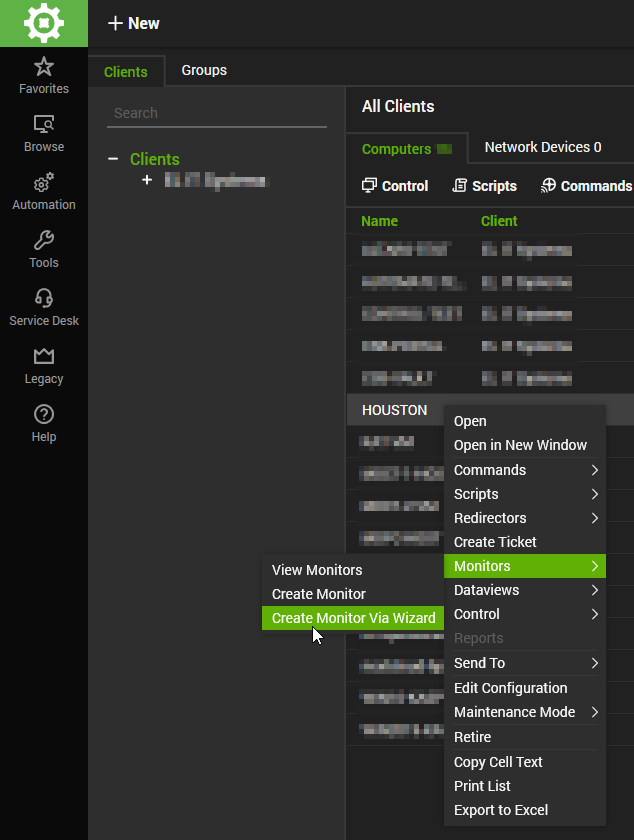Expand the Maintenance Mode submenu
Image resolution: width=634 pixels, height=840 pixels.
click(525, 712)
